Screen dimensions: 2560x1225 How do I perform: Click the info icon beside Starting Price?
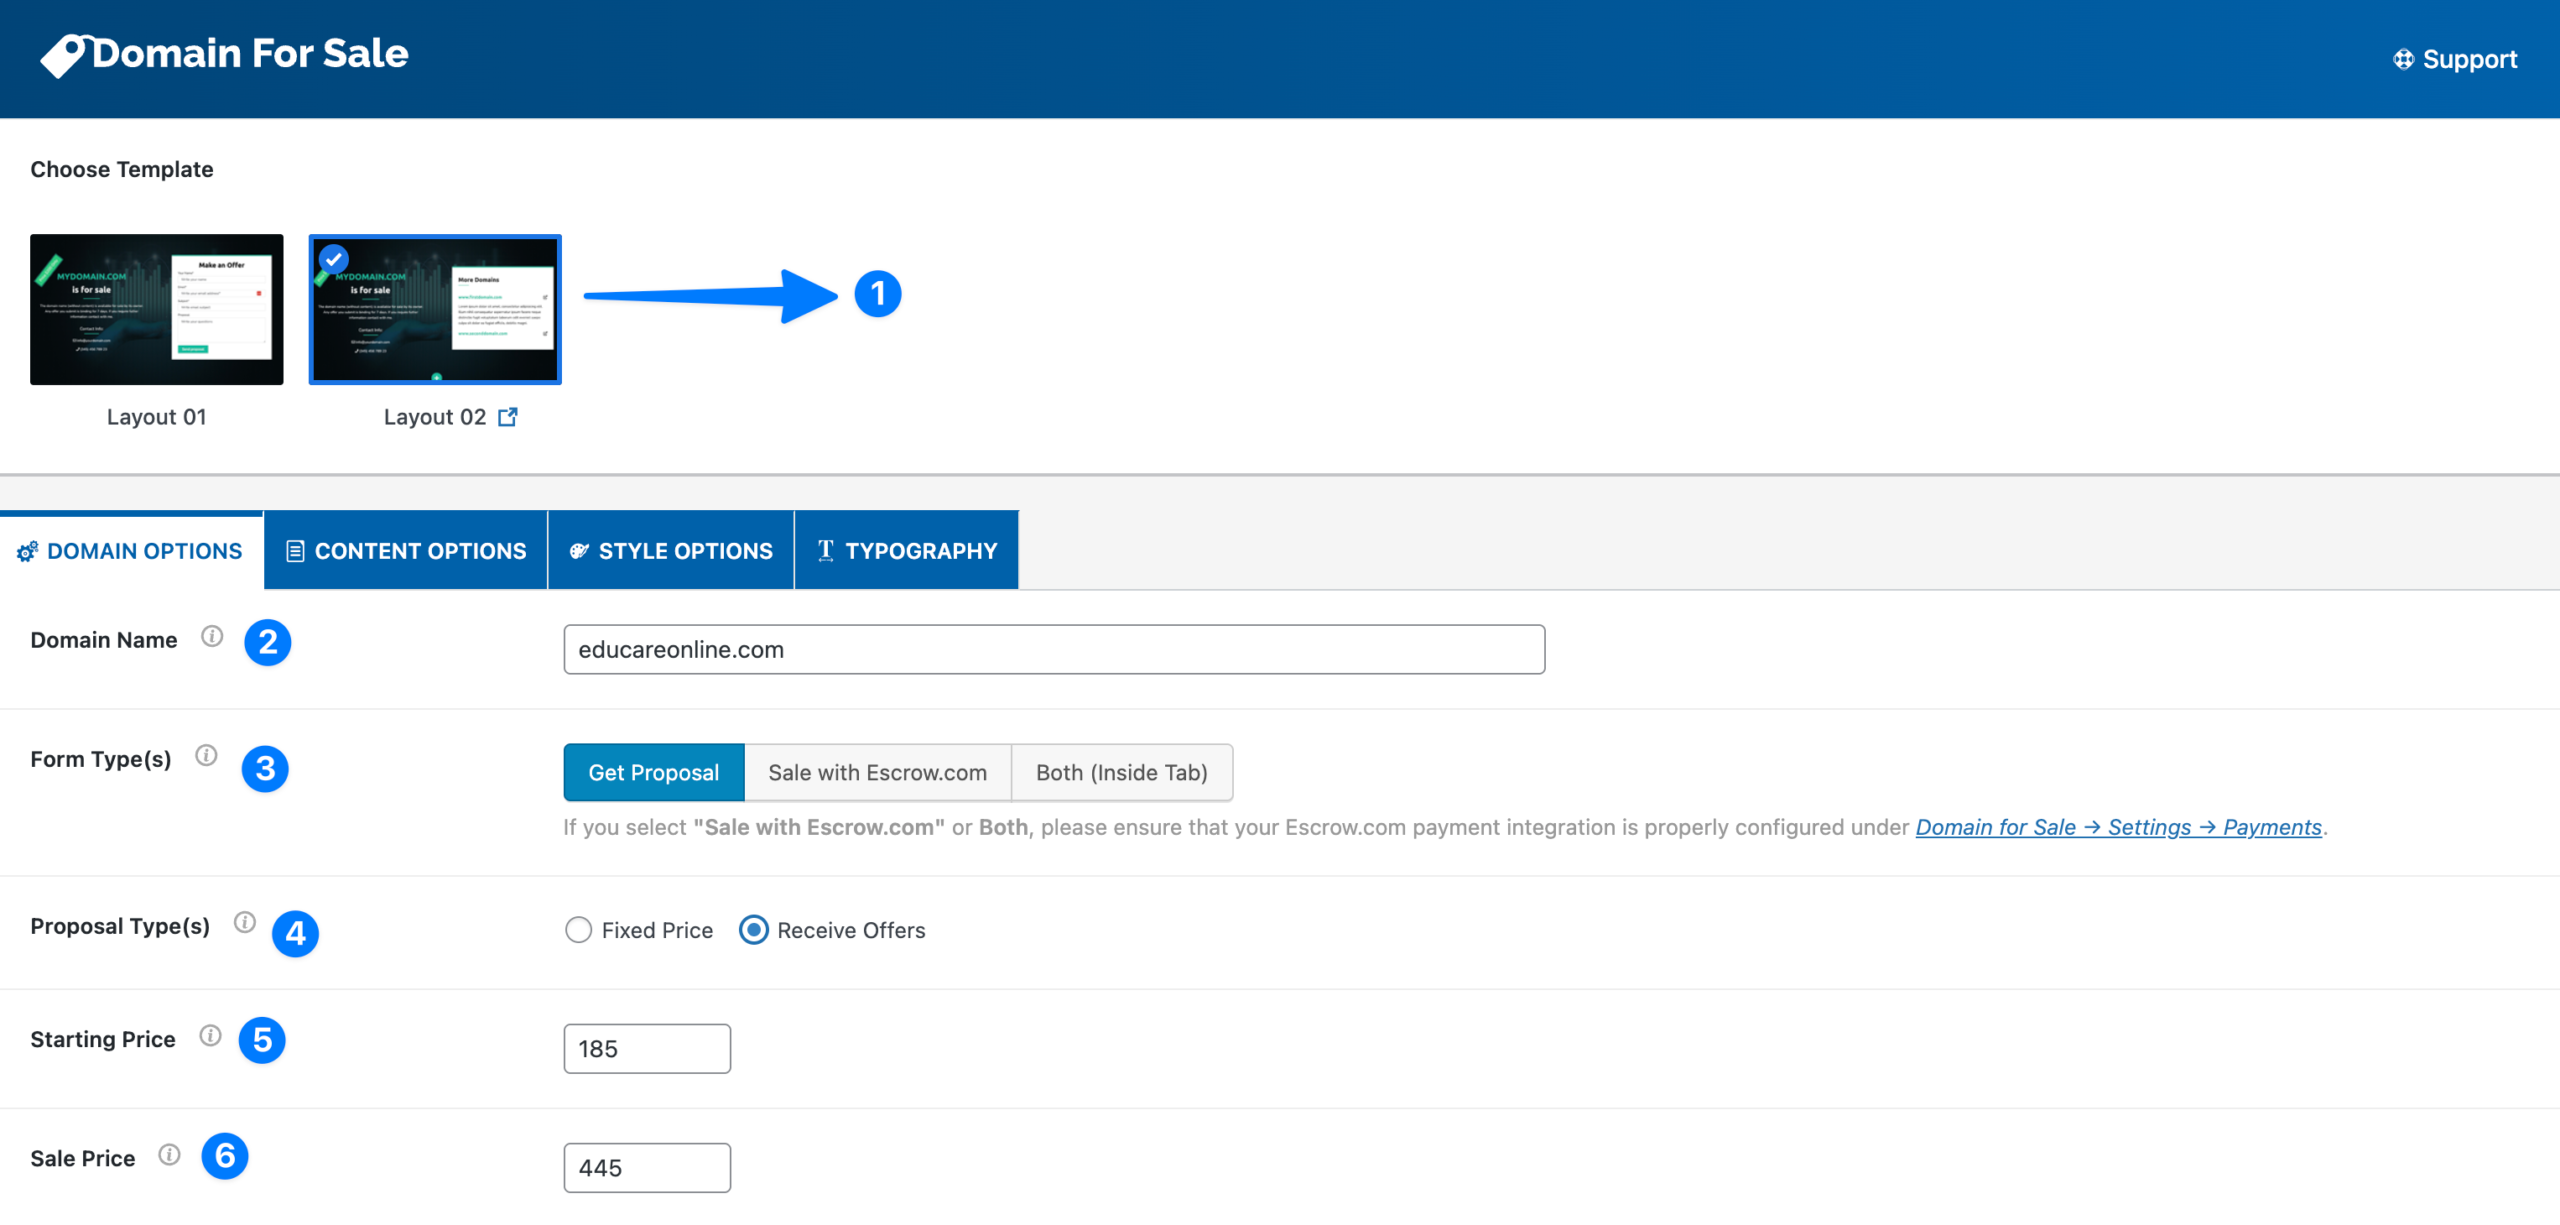(x=211, y=1036)
